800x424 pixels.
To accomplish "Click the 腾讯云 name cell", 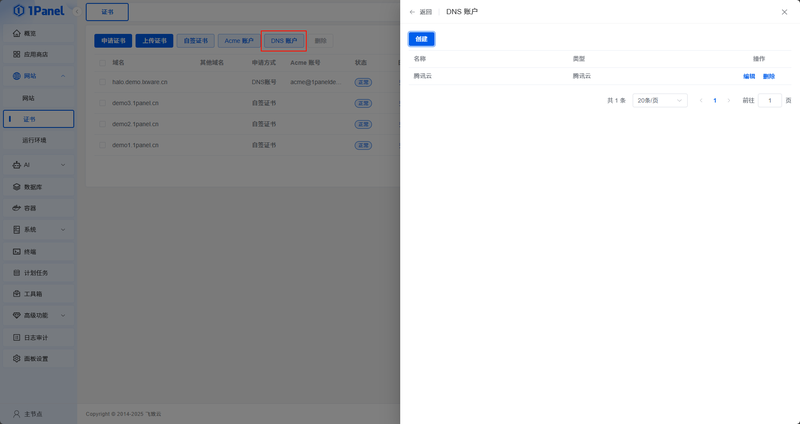I will tap(423, 76).
